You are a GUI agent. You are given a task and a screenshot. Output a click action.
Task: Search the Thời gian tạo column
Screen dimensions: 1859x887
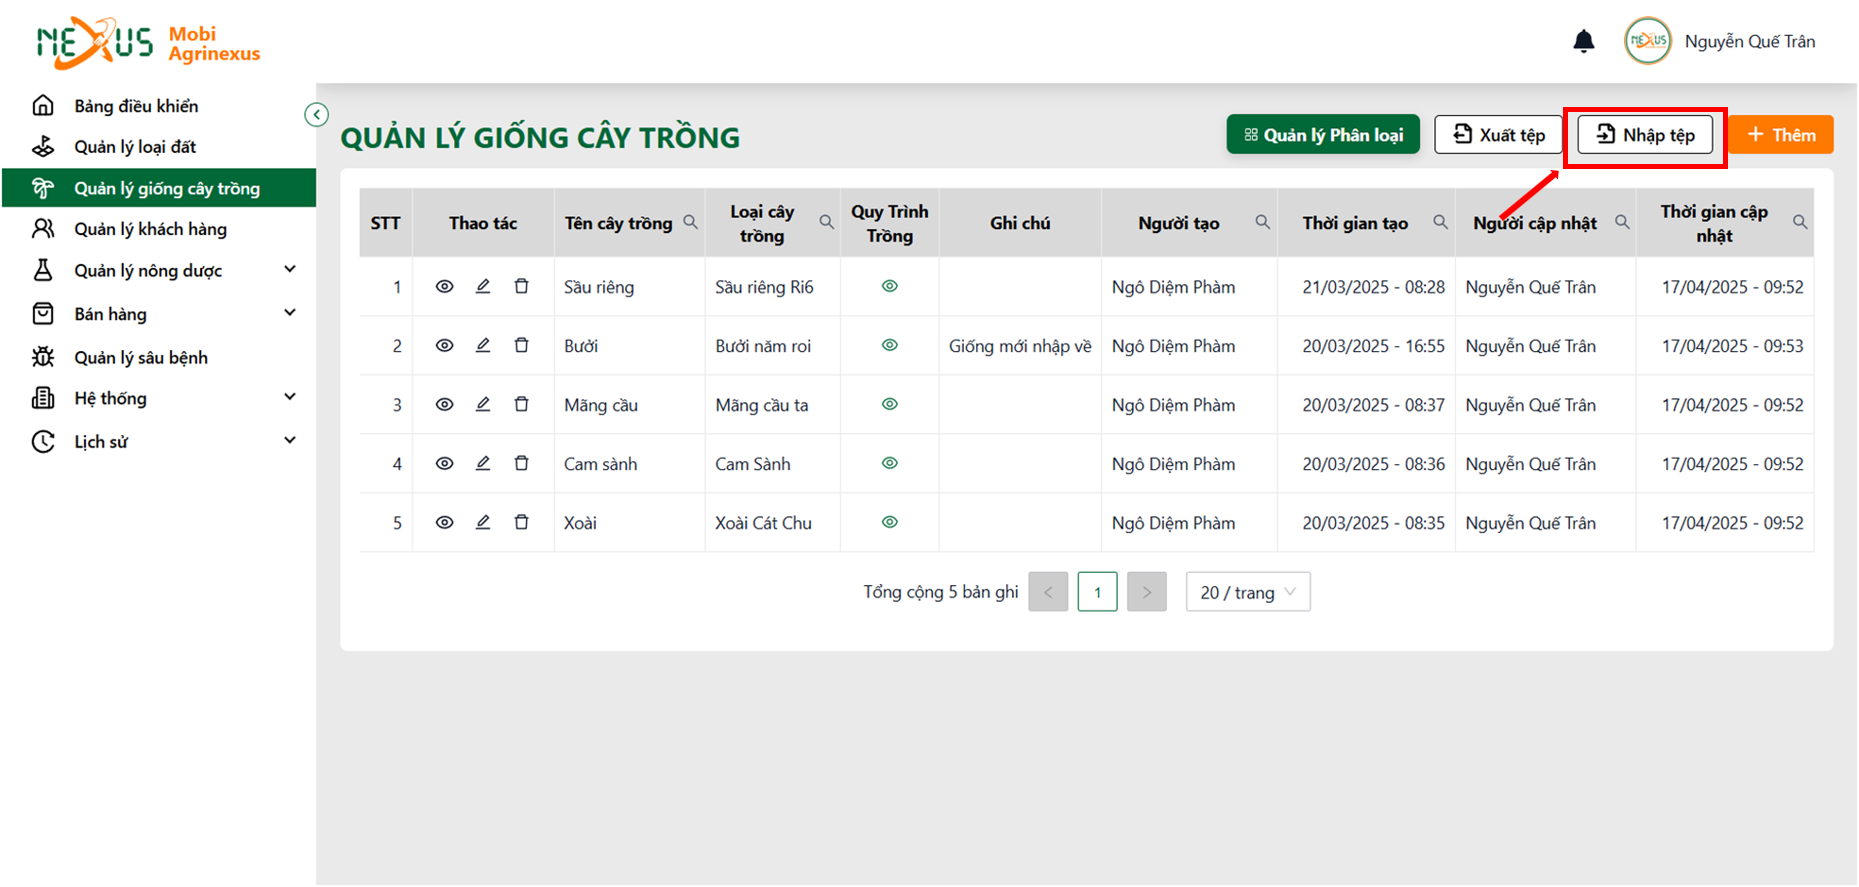pyautogui.click(x=1440, y=222)
